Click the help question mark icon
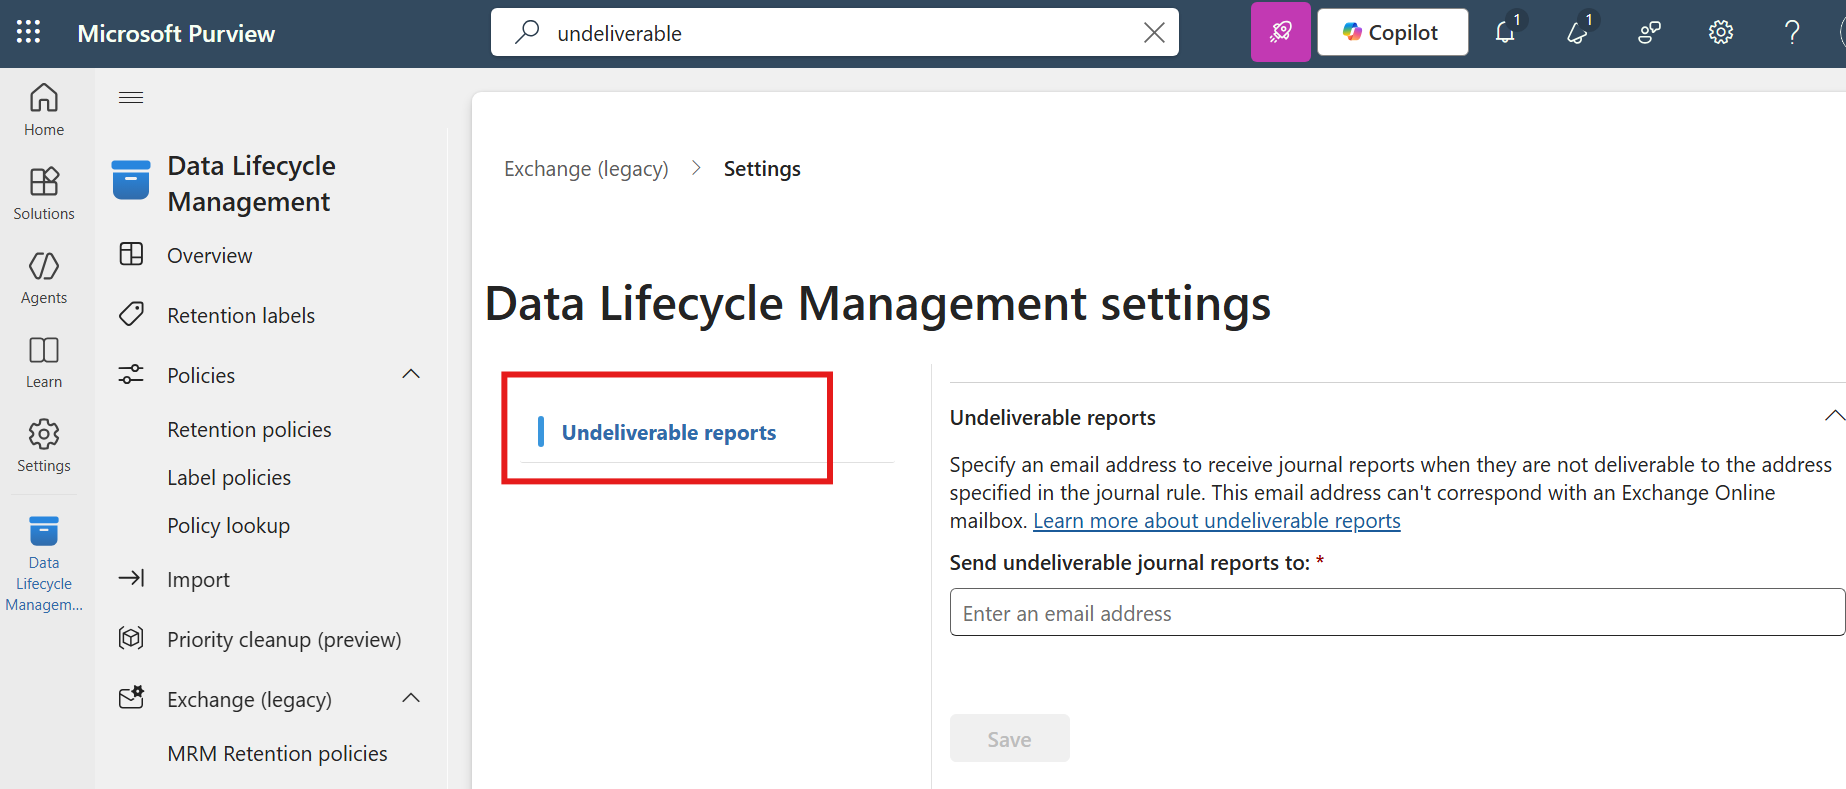The image size is (1846, 789). coord(1792,33)
